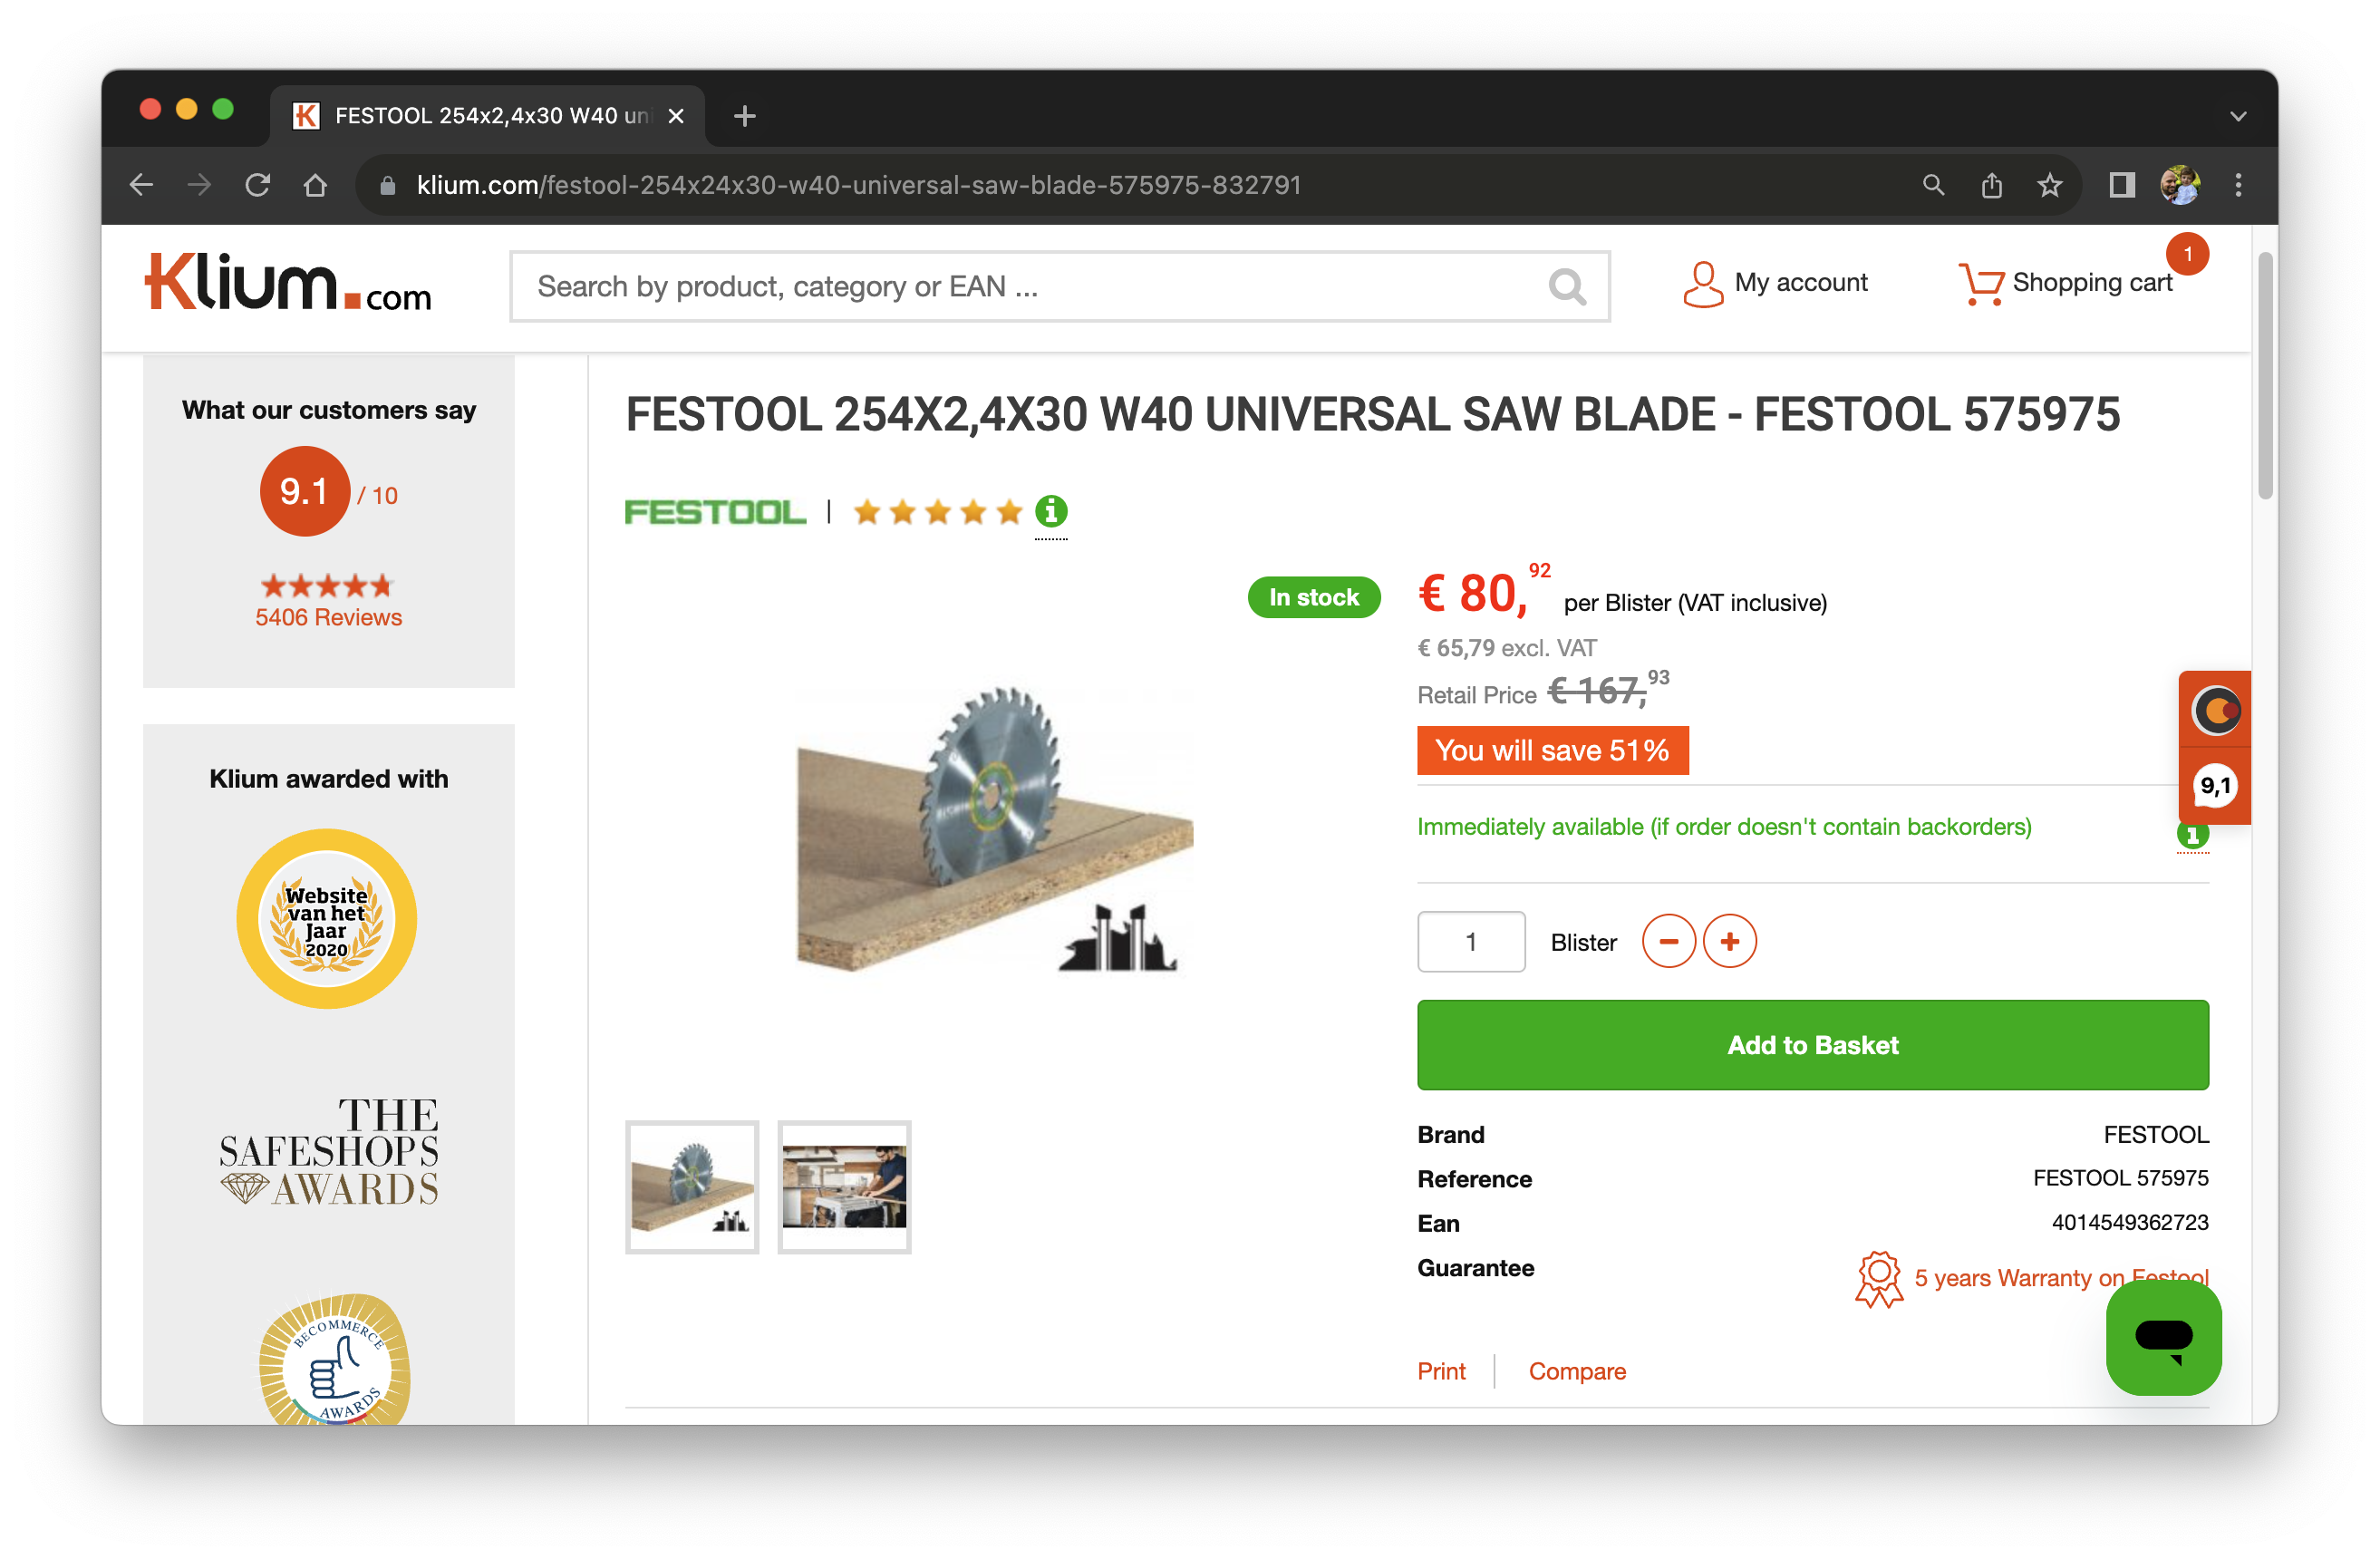This screenshot has width=2380, height=1559.
Task: Reload the page
Action: [x=258, y=185]
